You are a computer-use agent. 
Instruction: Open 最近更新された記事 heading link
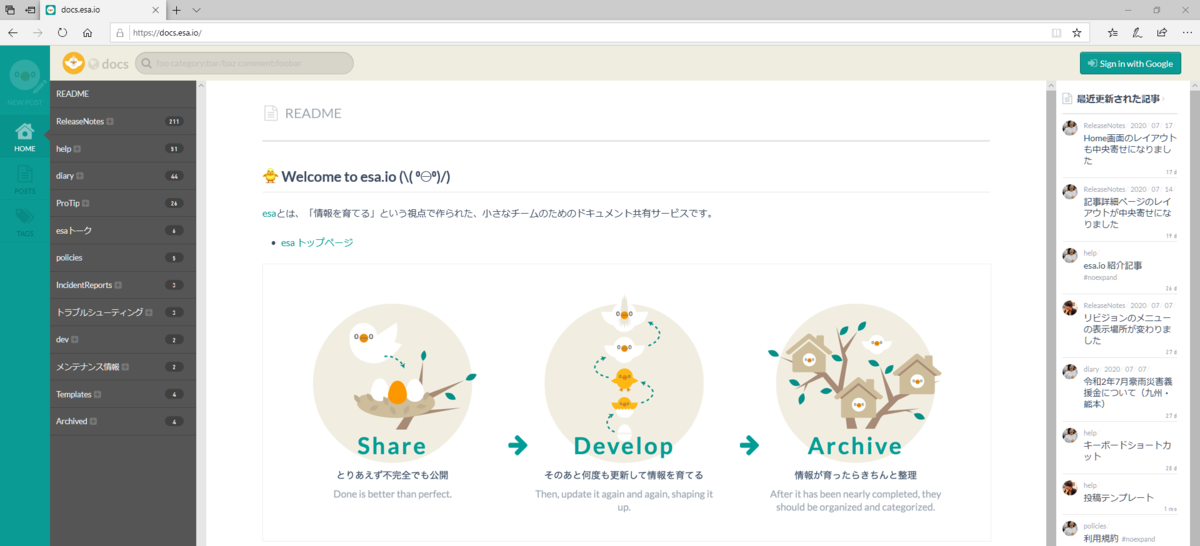[x=1118, y=99]
